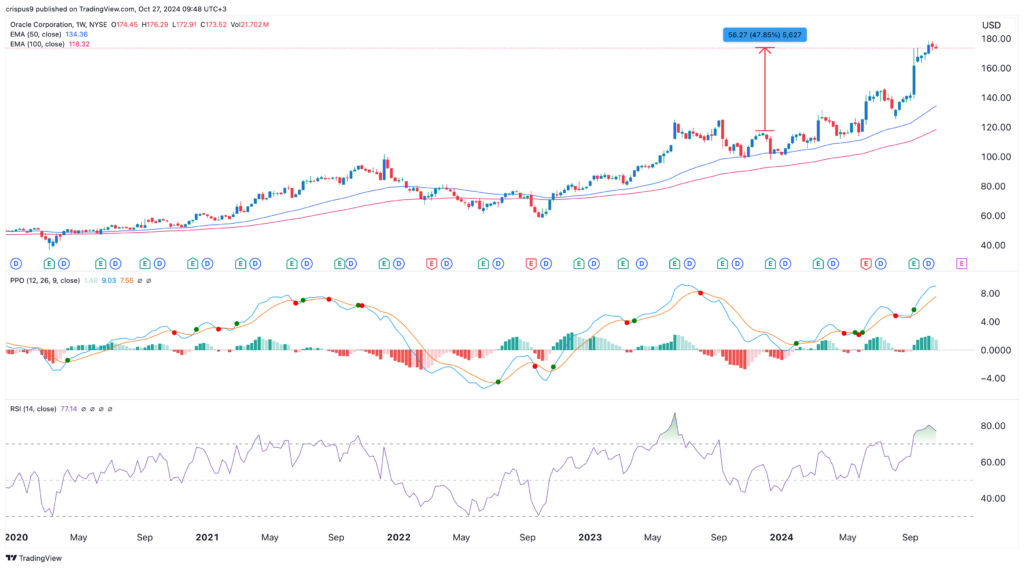
Task: Click the first dividend D marker before the first earnings E marker
Action: [16, 264]
